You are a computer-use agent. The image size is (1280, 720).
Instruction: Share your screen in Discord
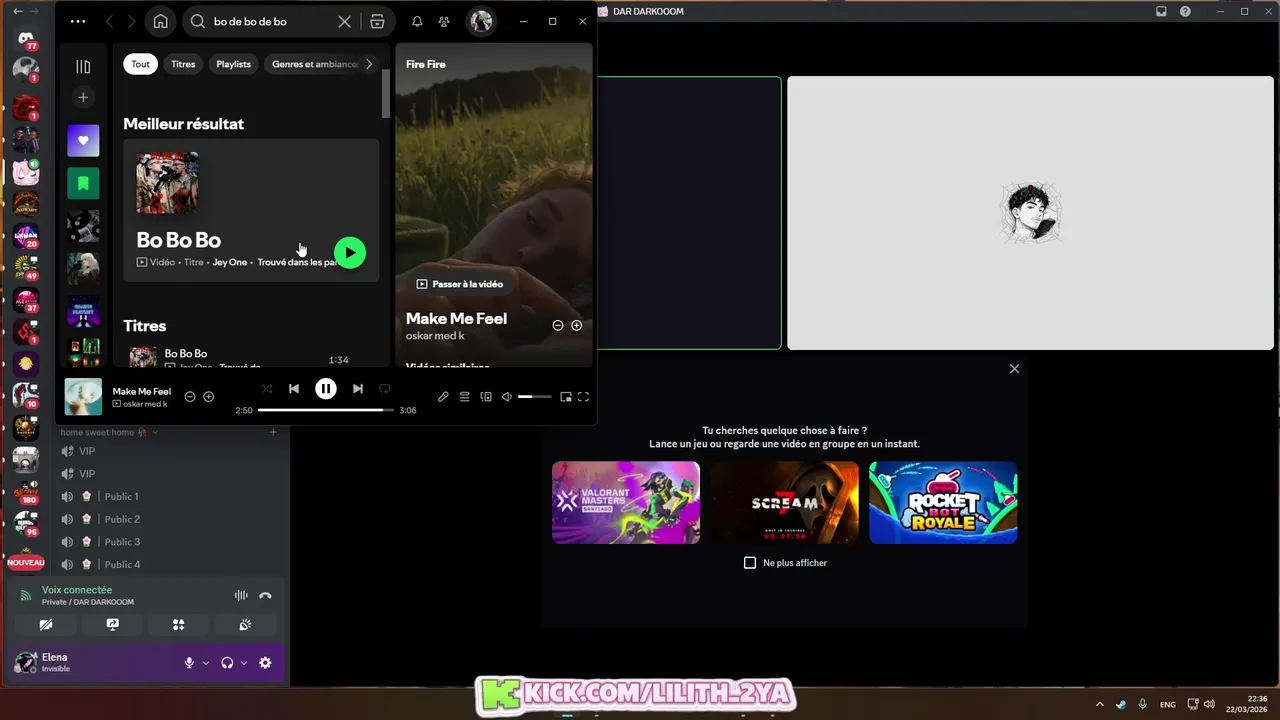(x=112, y=625)
